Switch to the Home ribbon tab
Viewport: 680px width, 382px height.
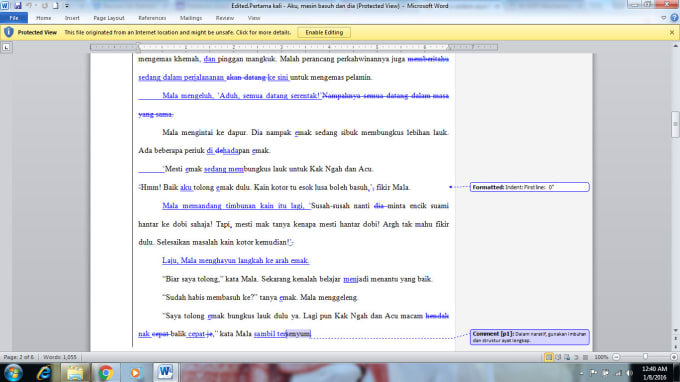coord(43,18)
